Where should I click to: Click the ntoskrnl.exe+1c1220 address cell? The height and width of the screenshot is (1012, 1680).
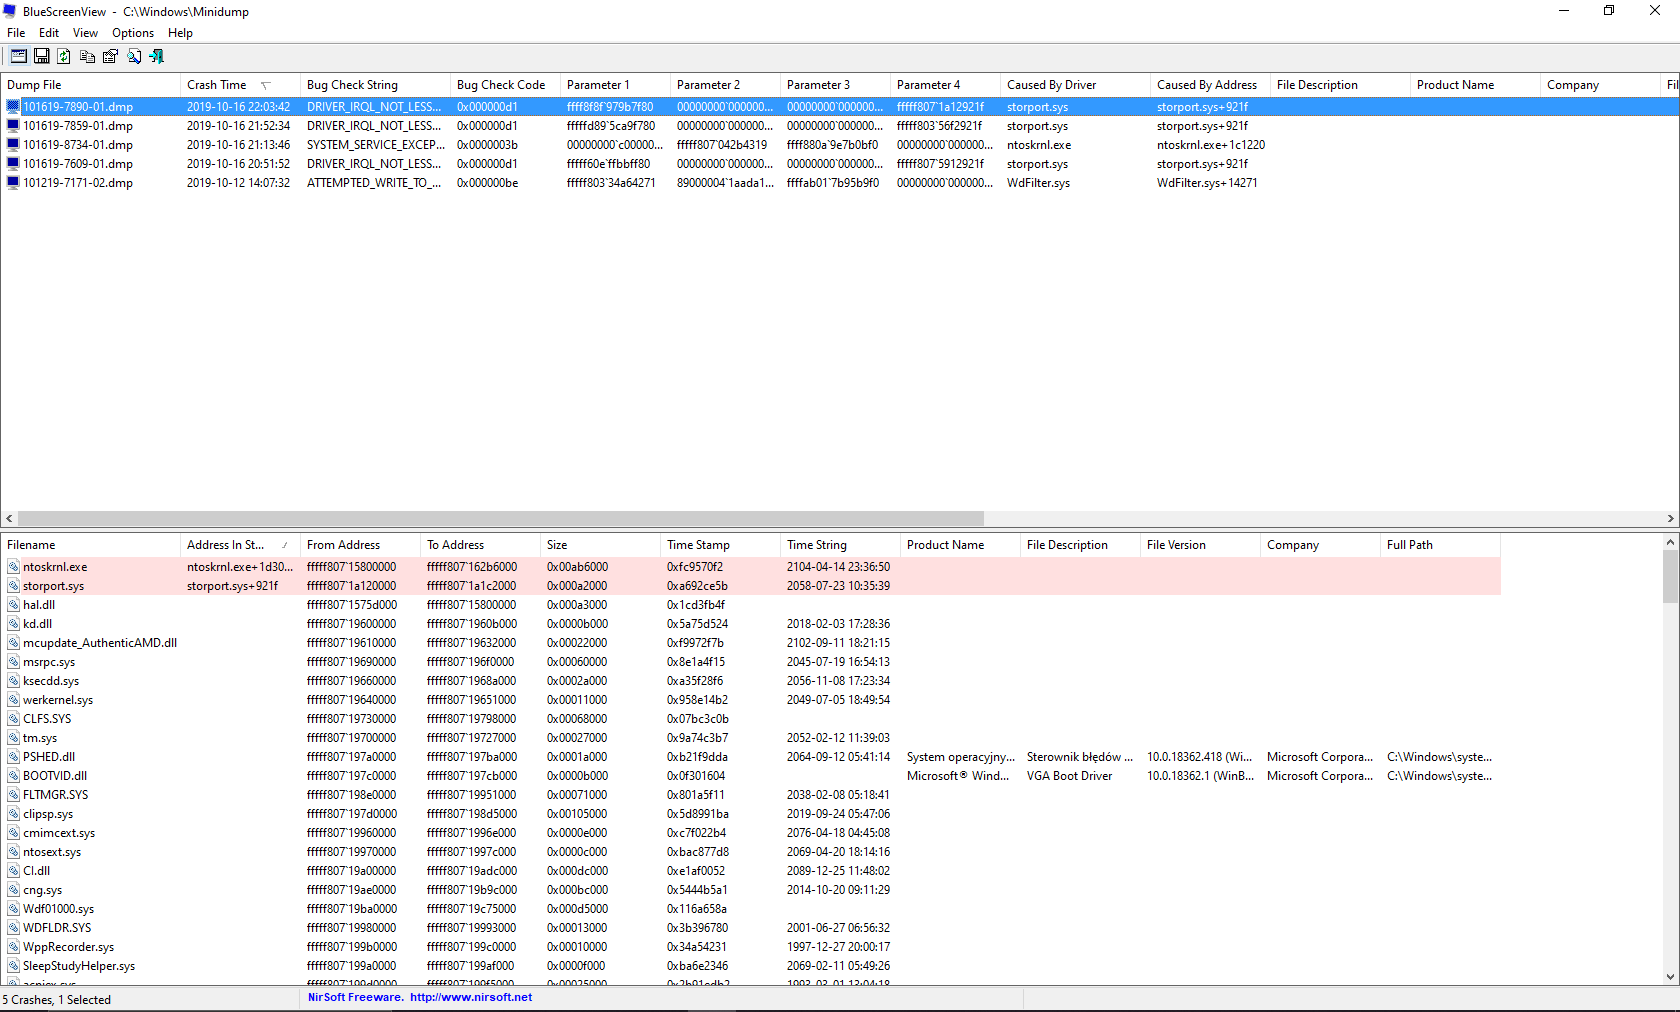[x=1211, y=145]
